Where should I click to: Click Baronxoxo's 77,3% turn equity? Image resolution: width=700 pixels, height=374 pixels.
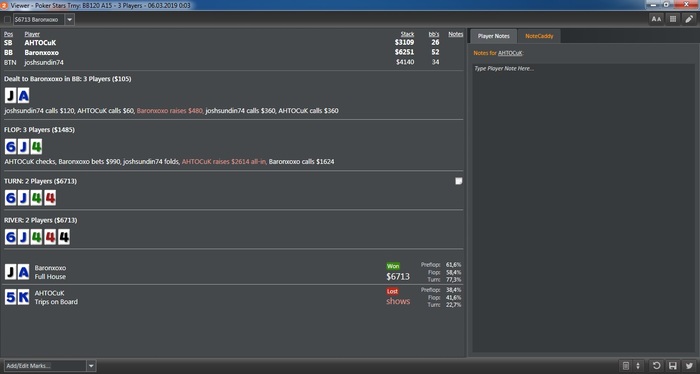pos(454,279)
